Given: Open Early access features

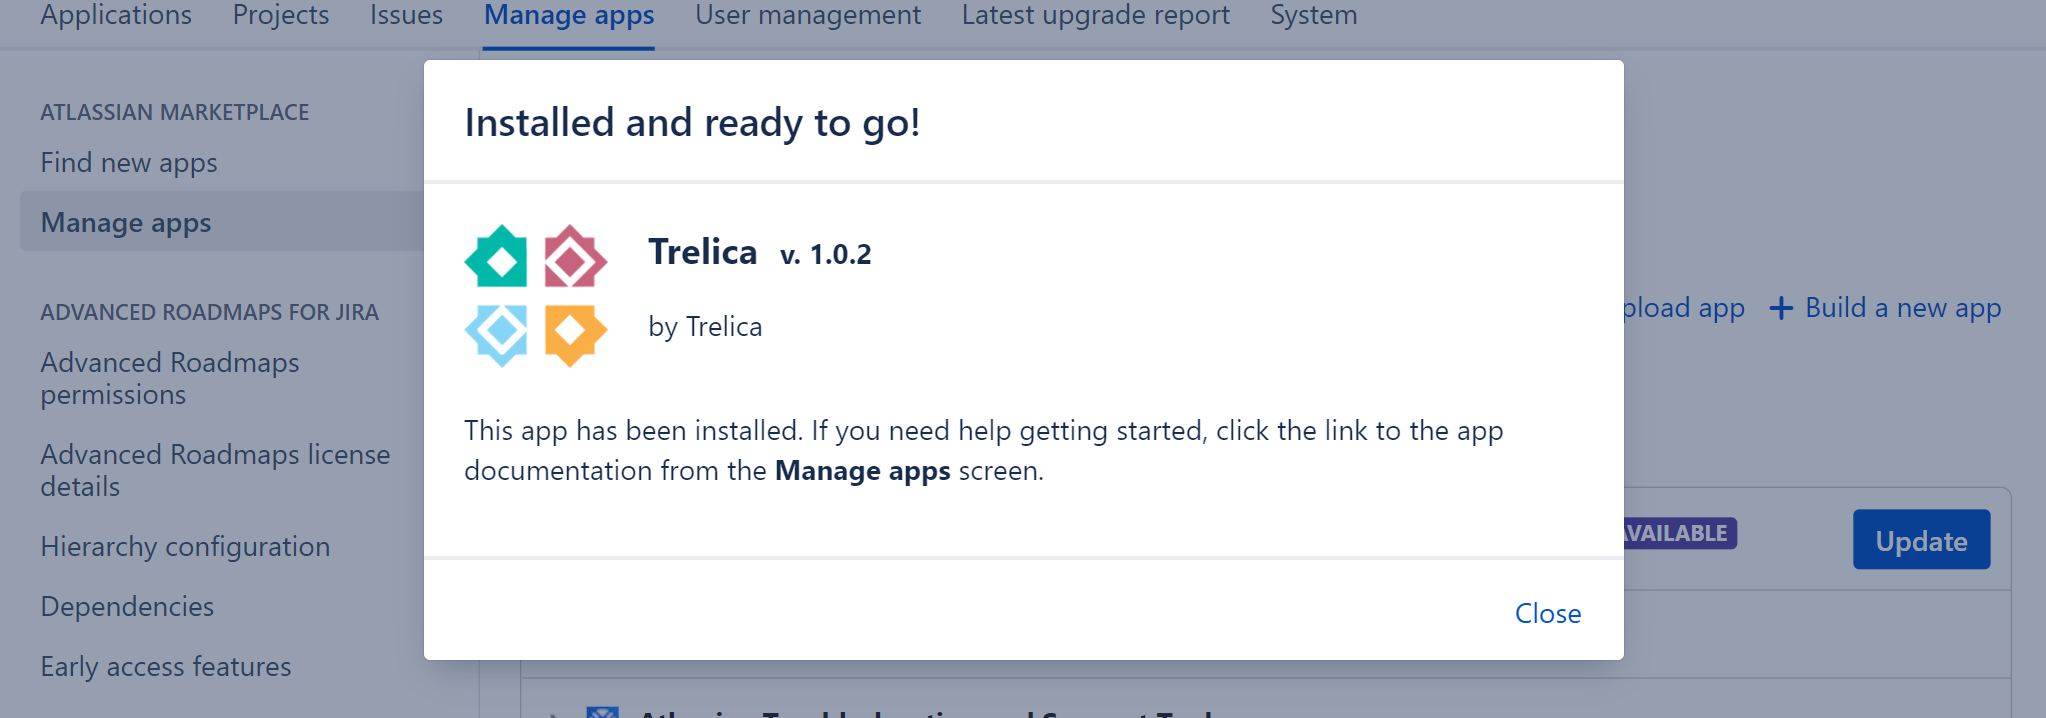Looking at the screenshot, I should (x=166, y=666).
